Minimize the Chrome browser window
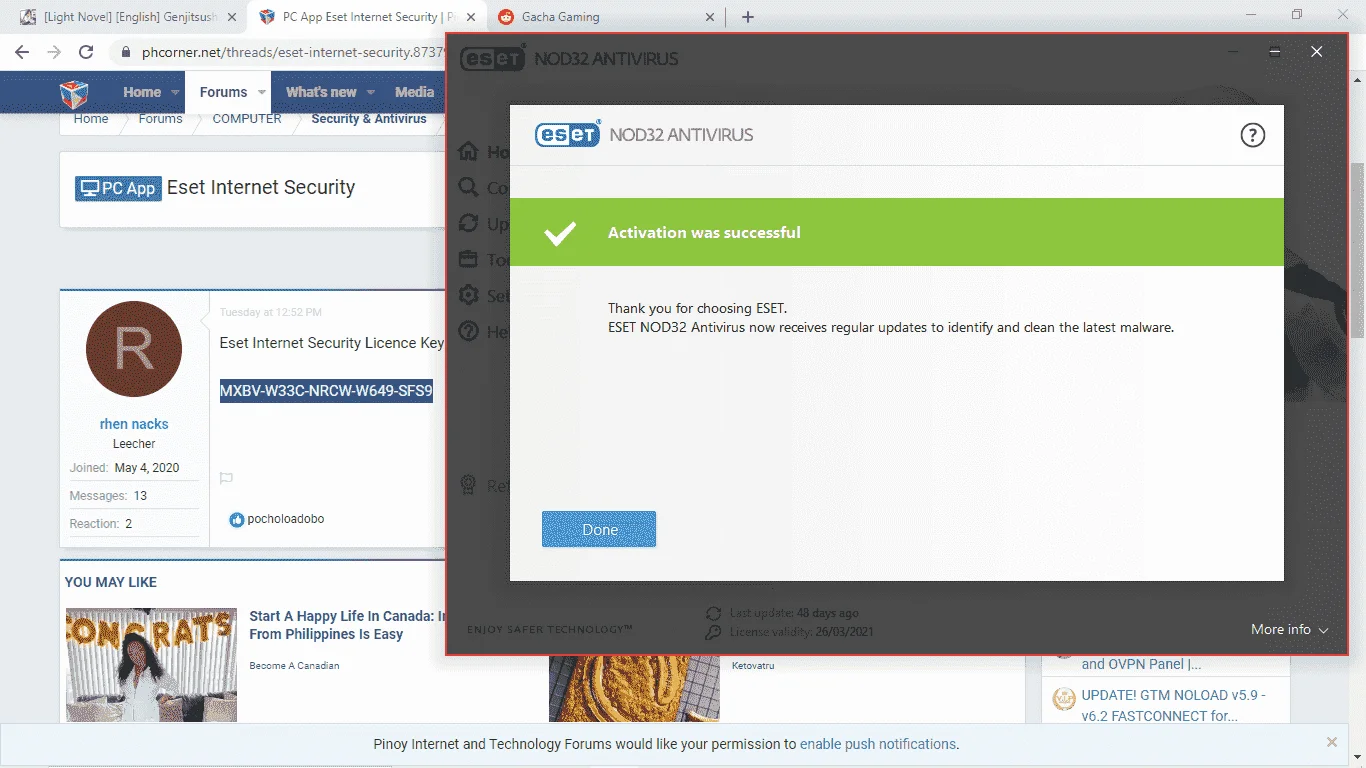The width and height of the screenshot is (1366, 768). point(1250,15)
